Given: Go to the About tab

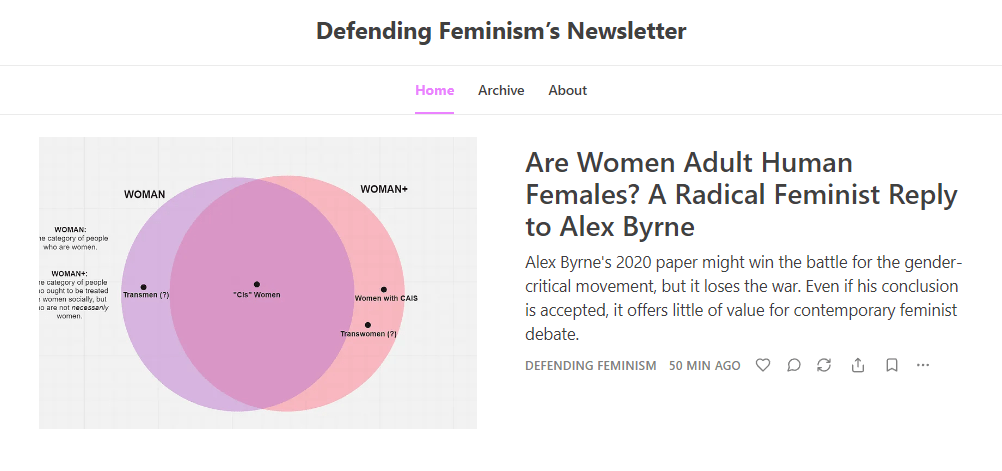Looking at the screenshot, I should coord(567,90).
